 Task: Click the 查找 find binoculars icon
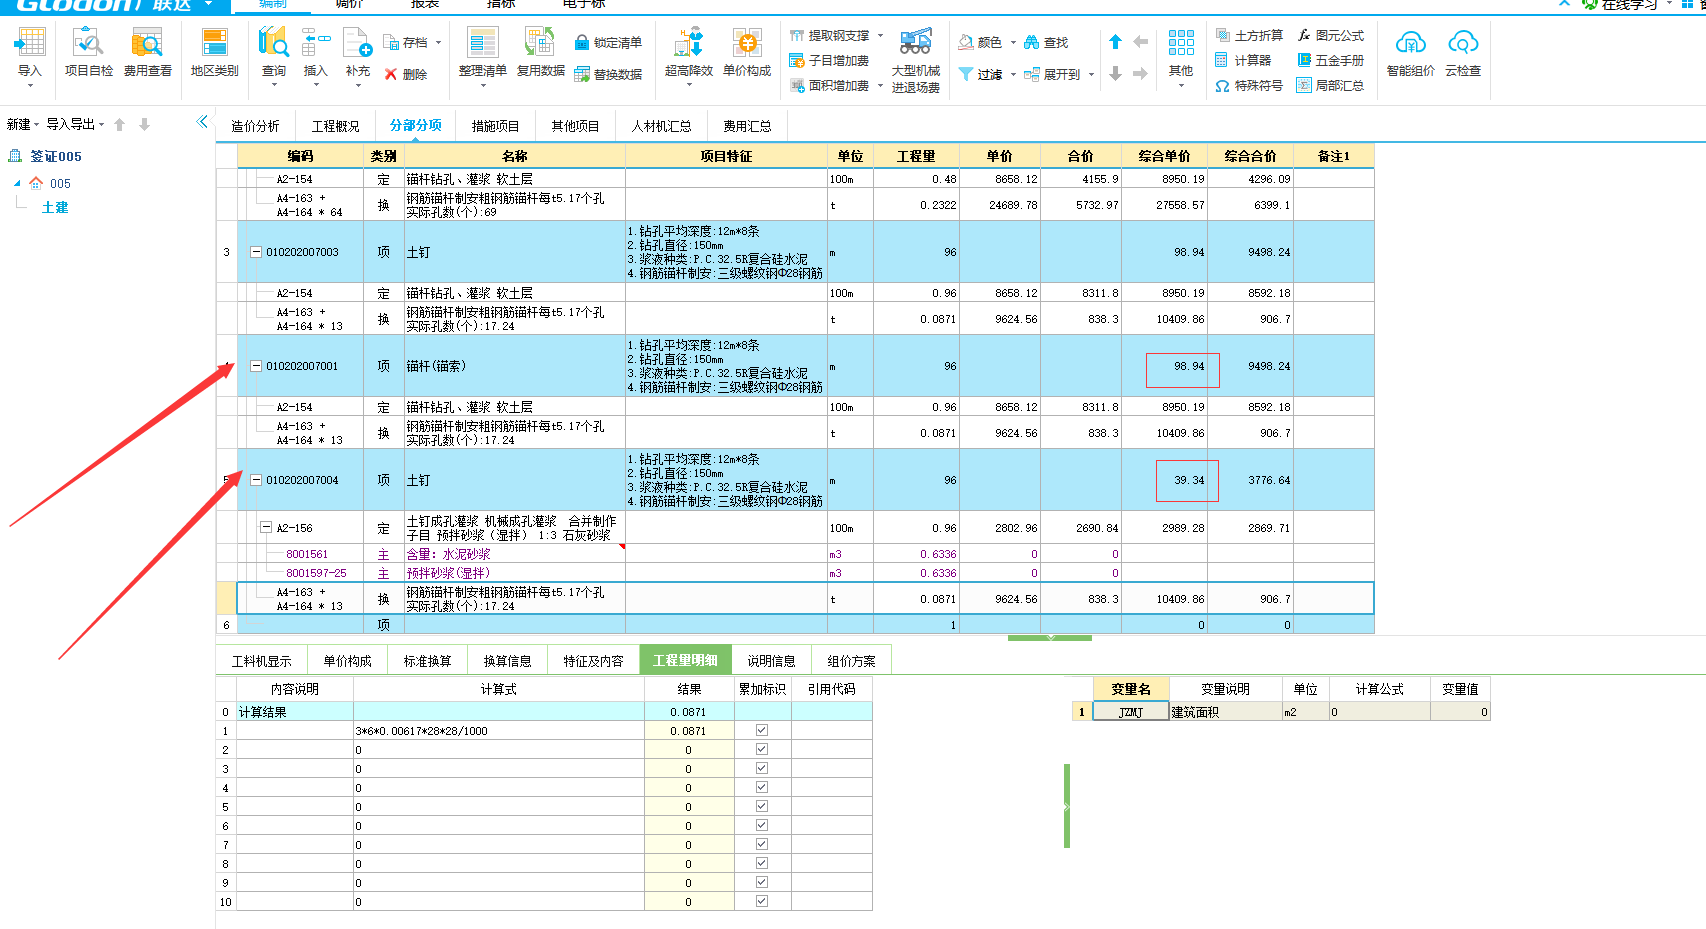point(1031,42)
